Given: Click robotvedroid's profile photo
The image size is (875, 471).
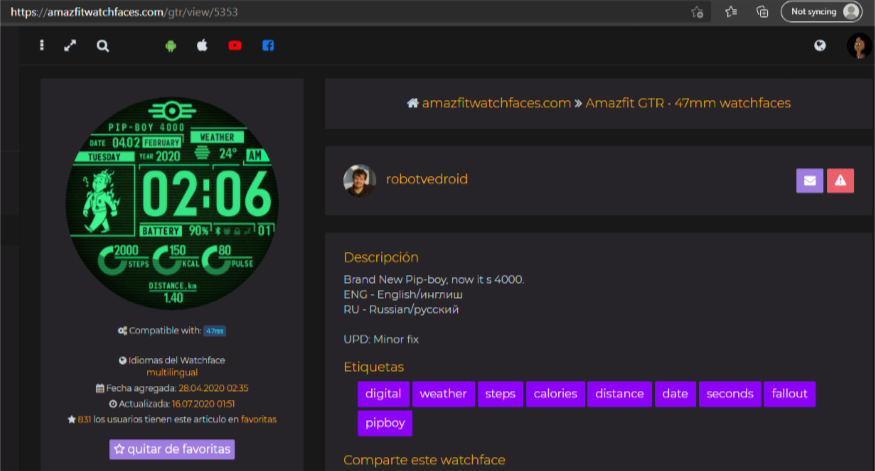Looking at the screenshot, I should click(x=359, y=180).
